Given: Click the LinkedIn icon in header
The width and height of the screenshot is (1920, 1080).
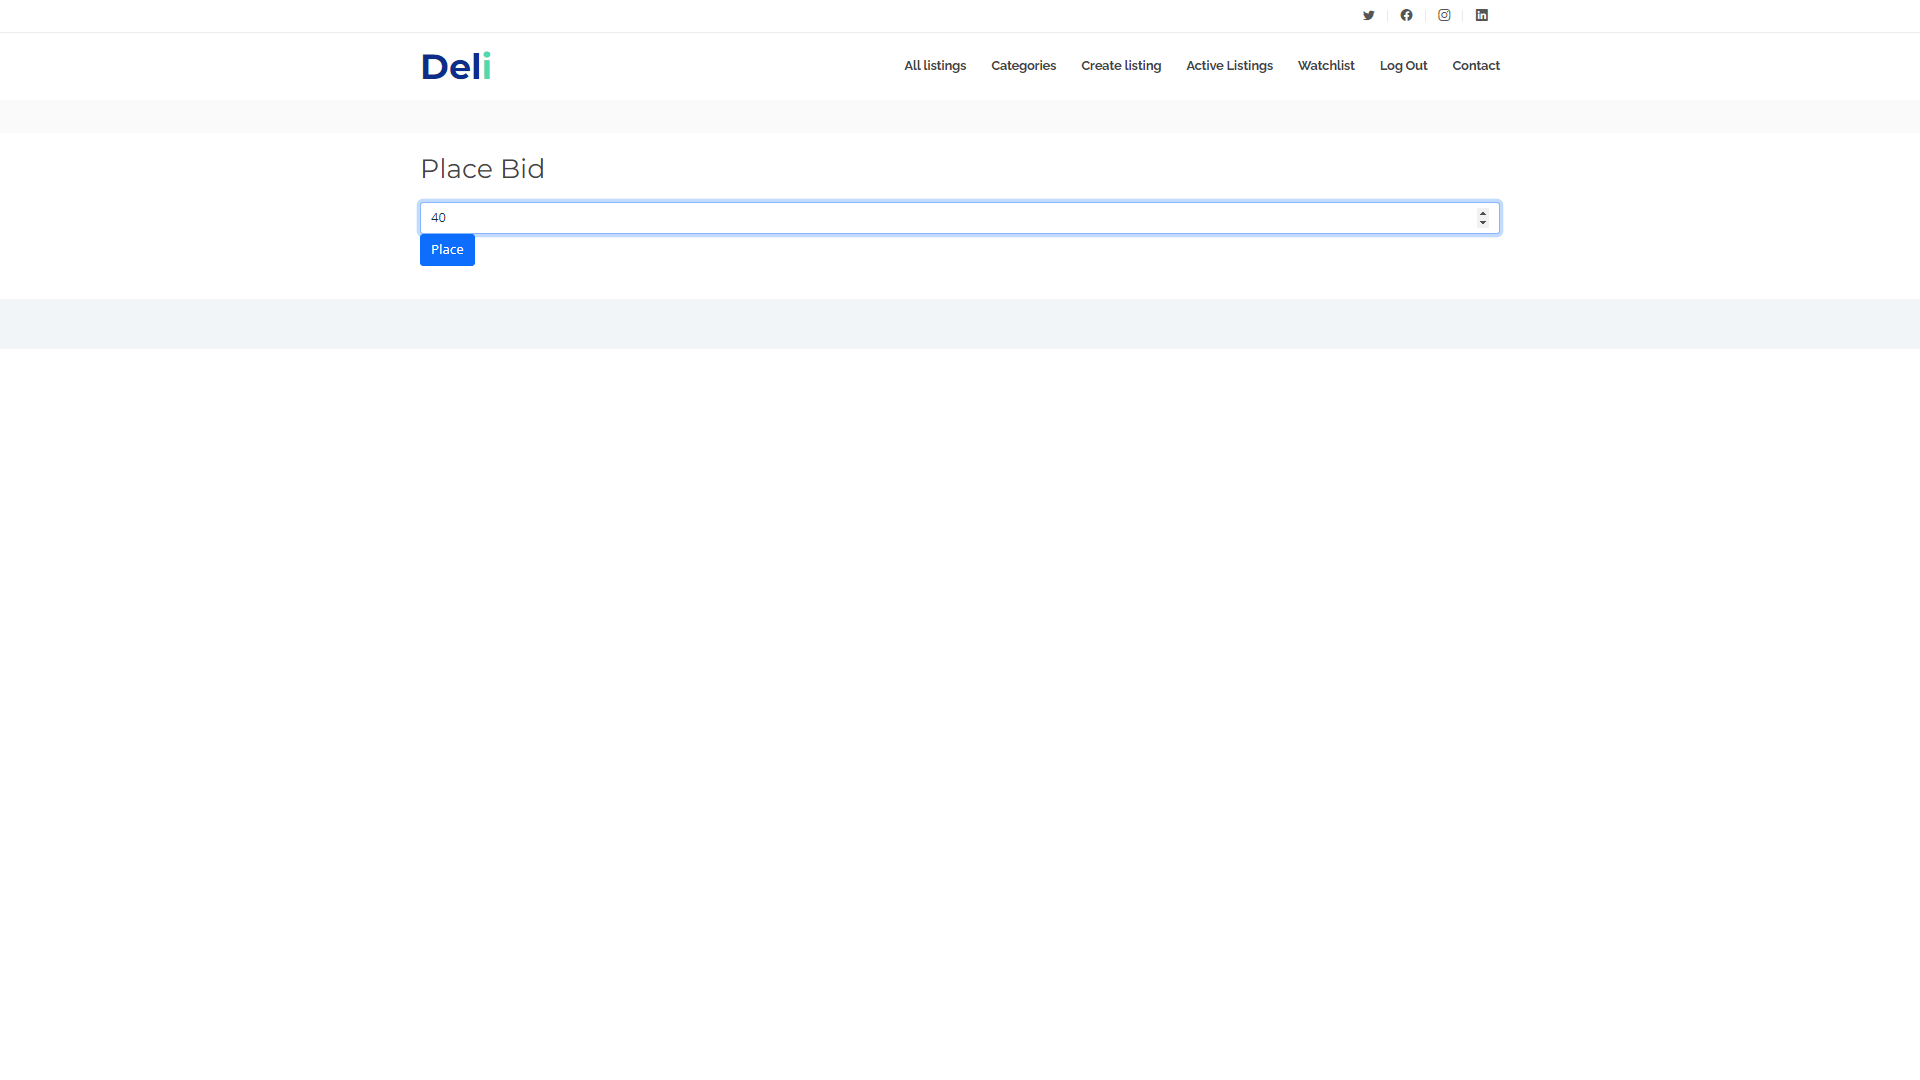Looking at the screenshot, I should pos(1482,15).
